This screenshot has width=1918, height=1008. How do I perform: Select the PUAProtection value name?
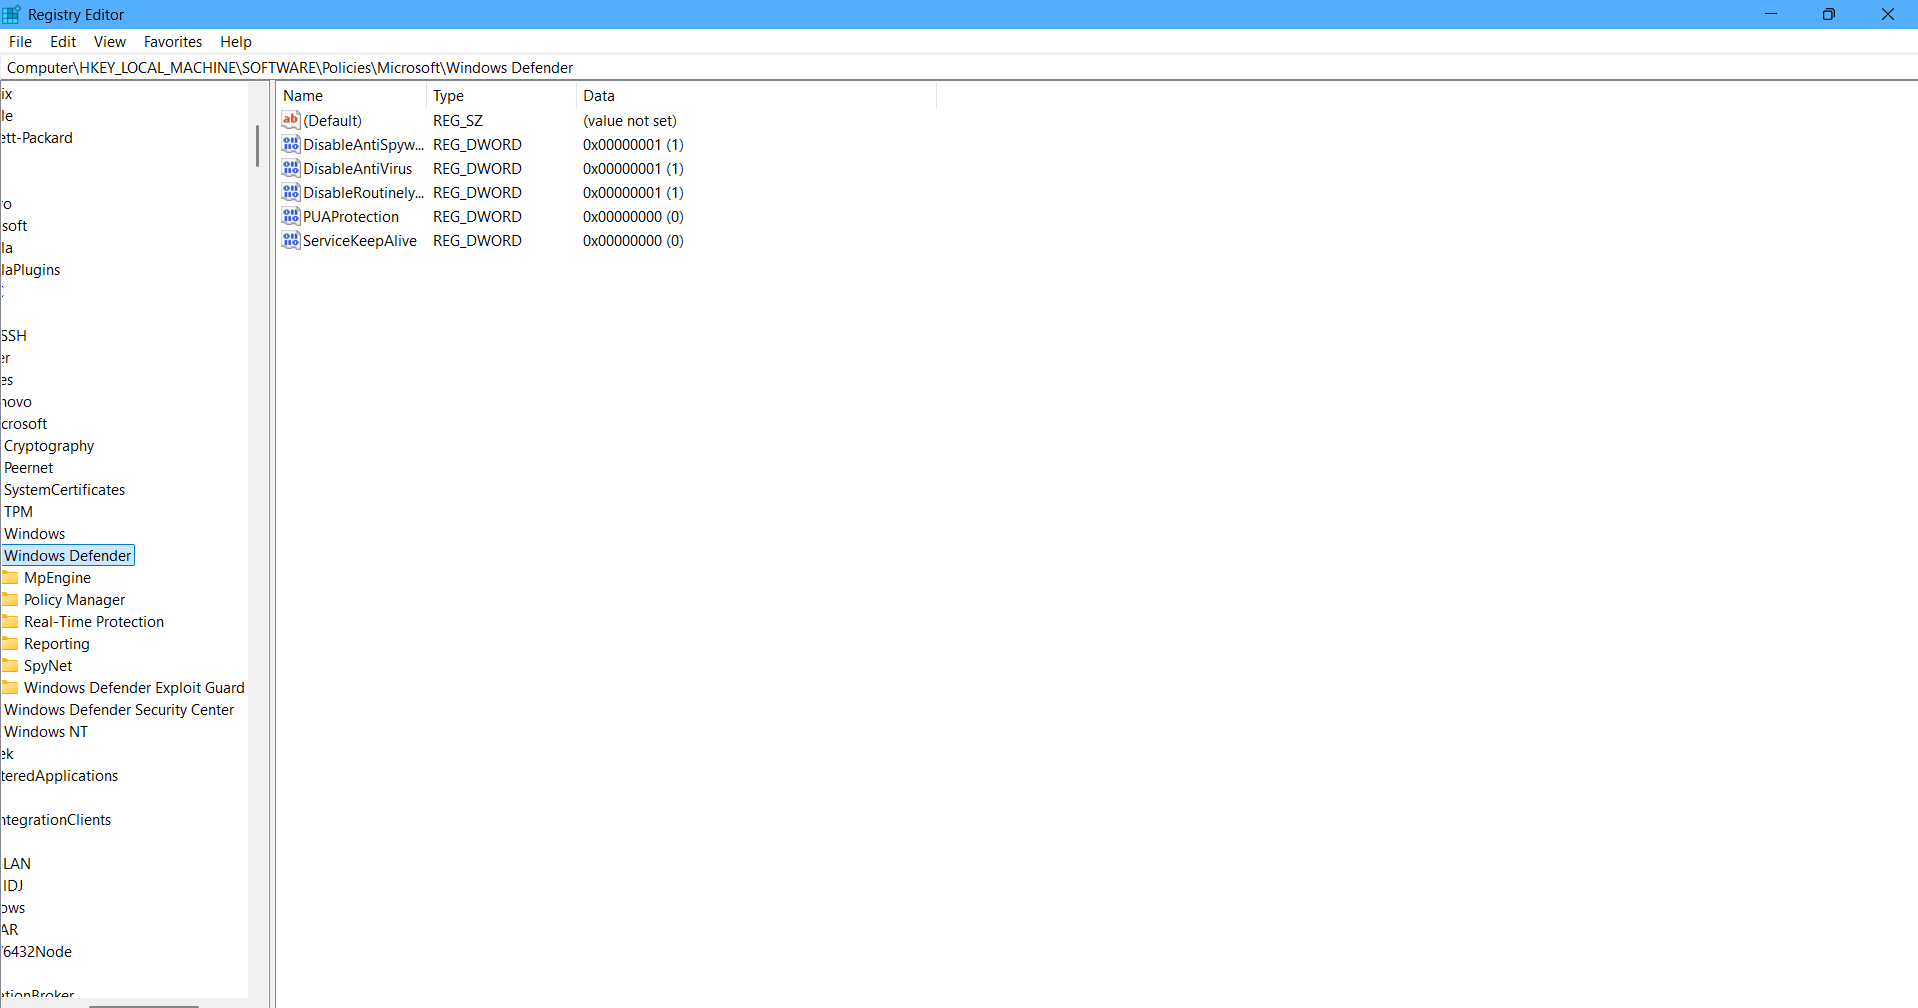tap(351, 217)
